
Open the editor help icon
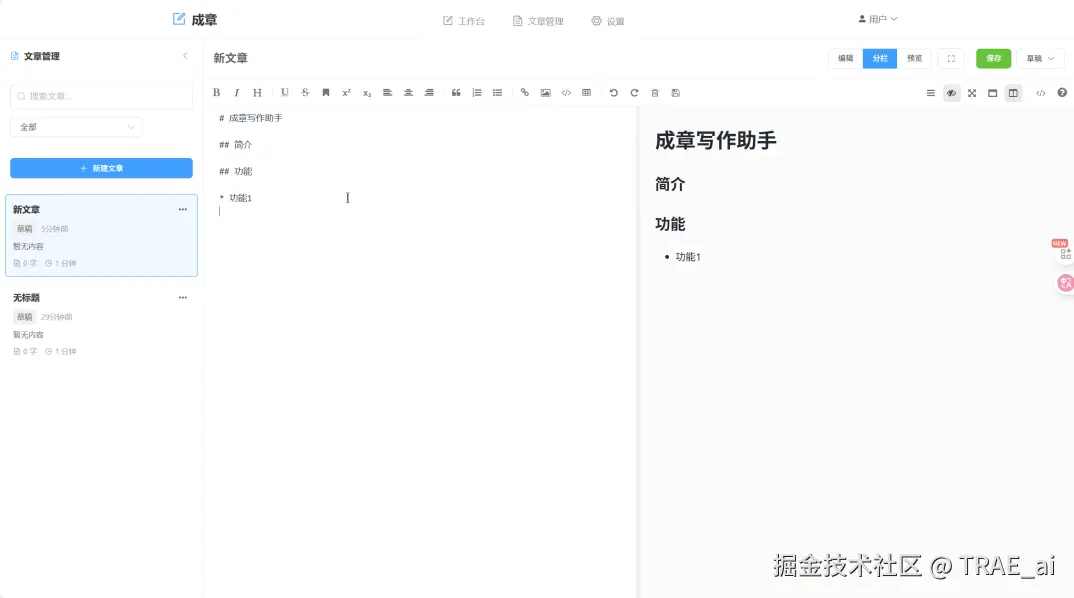click(x=1062, y=92)
